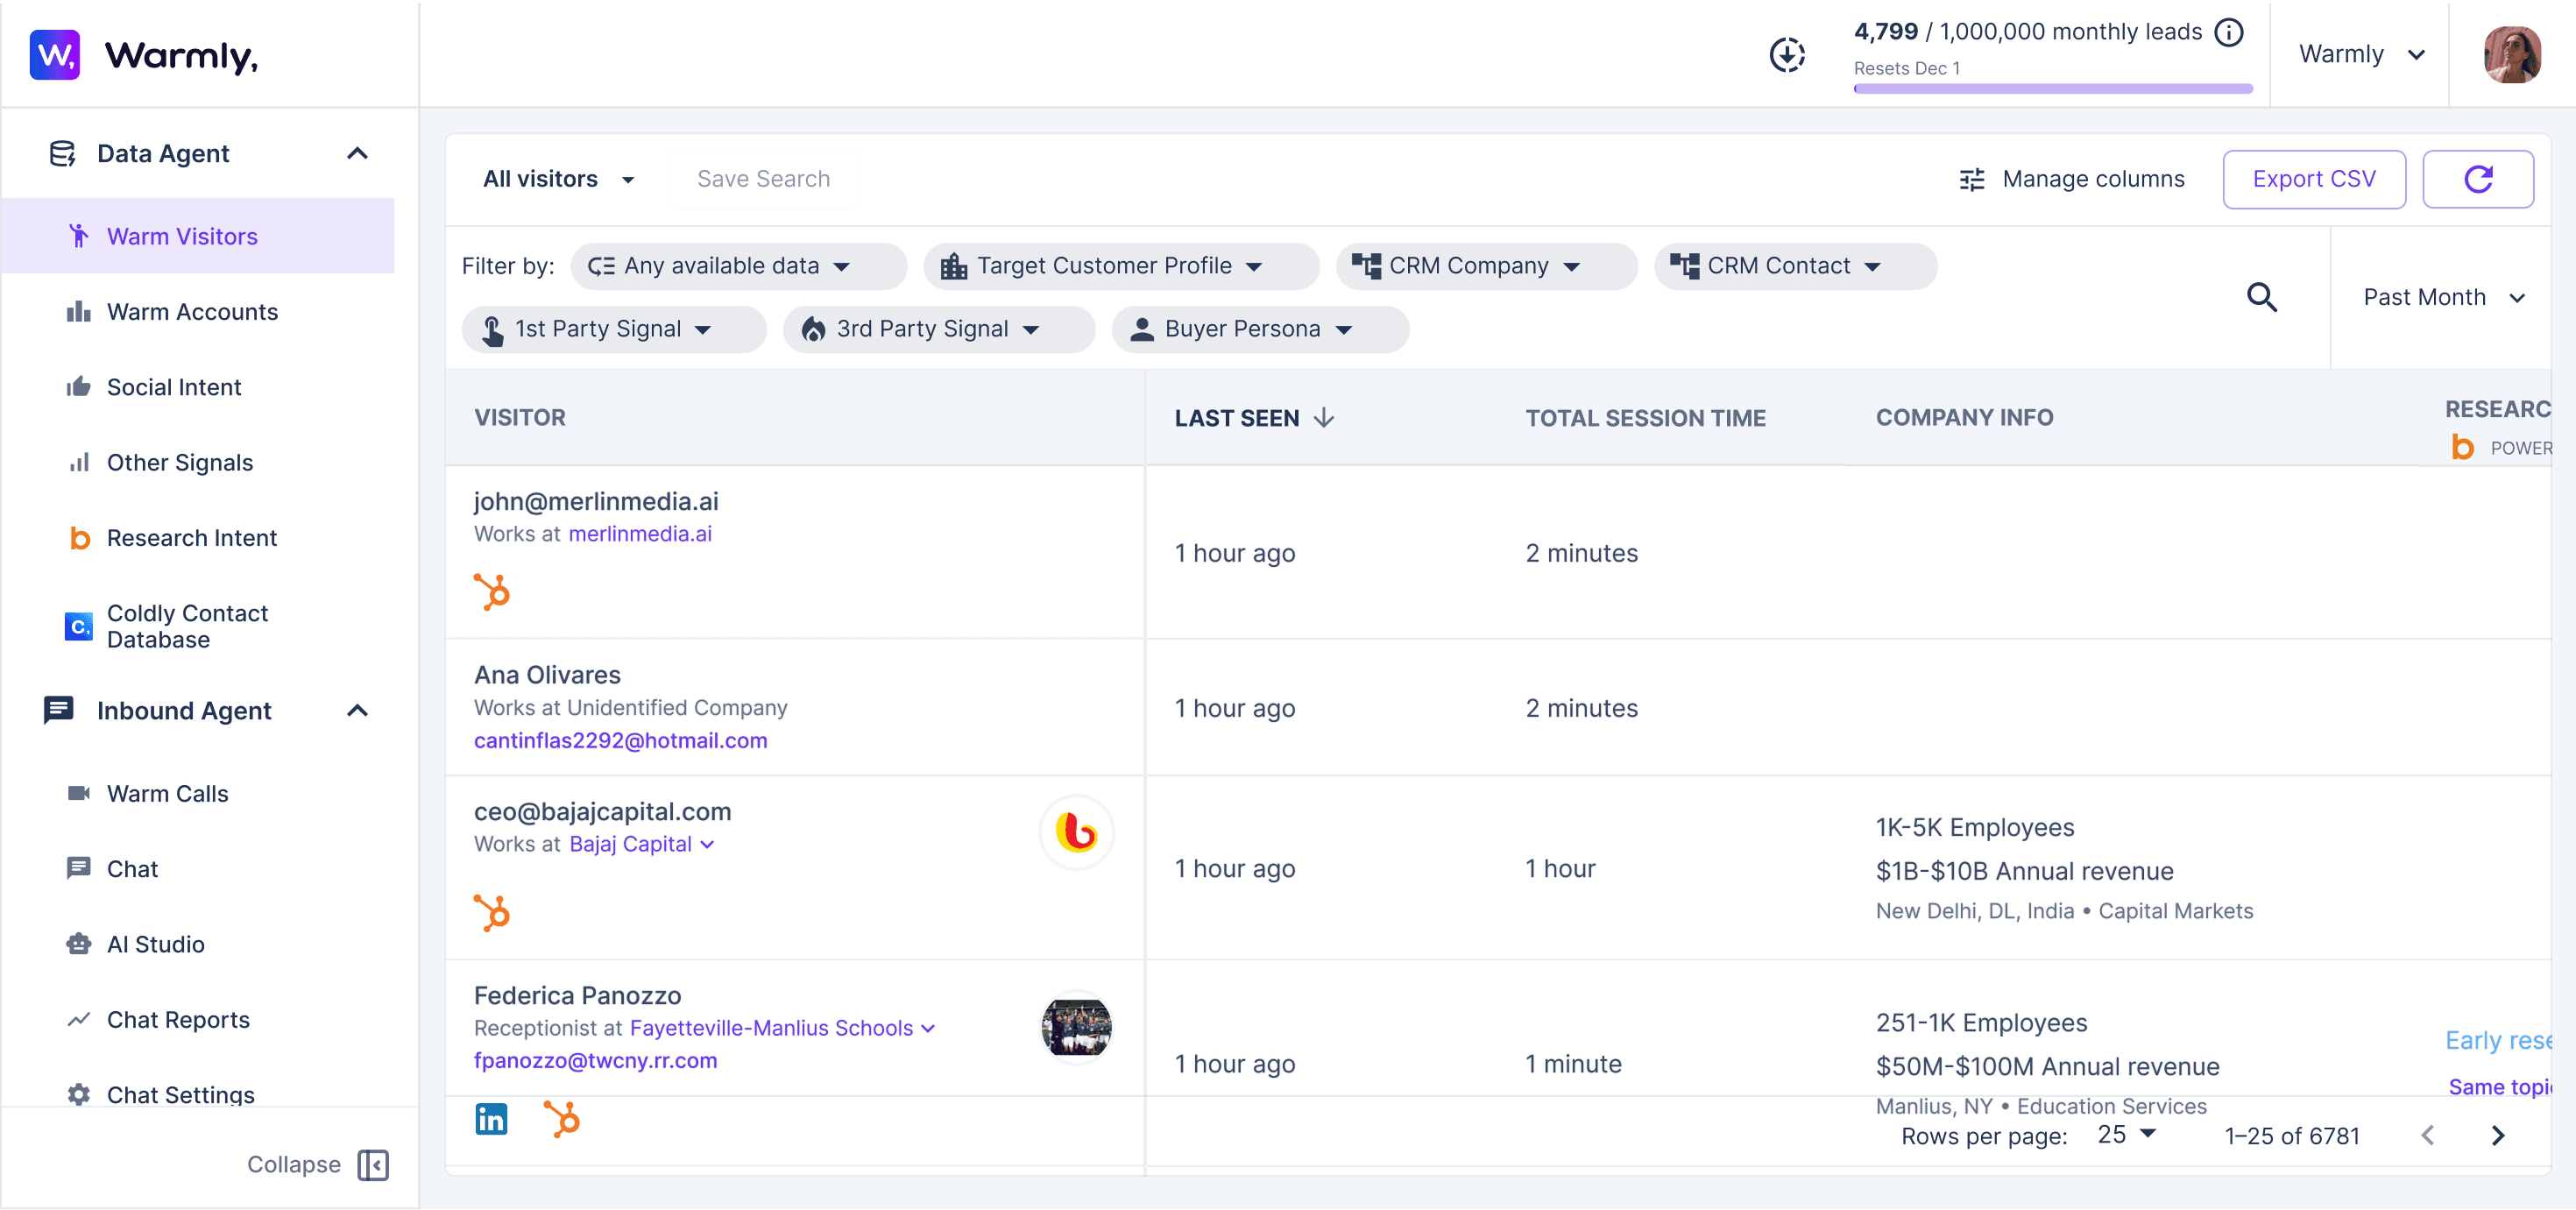Click the download progress icon in header

[1787, 54]
